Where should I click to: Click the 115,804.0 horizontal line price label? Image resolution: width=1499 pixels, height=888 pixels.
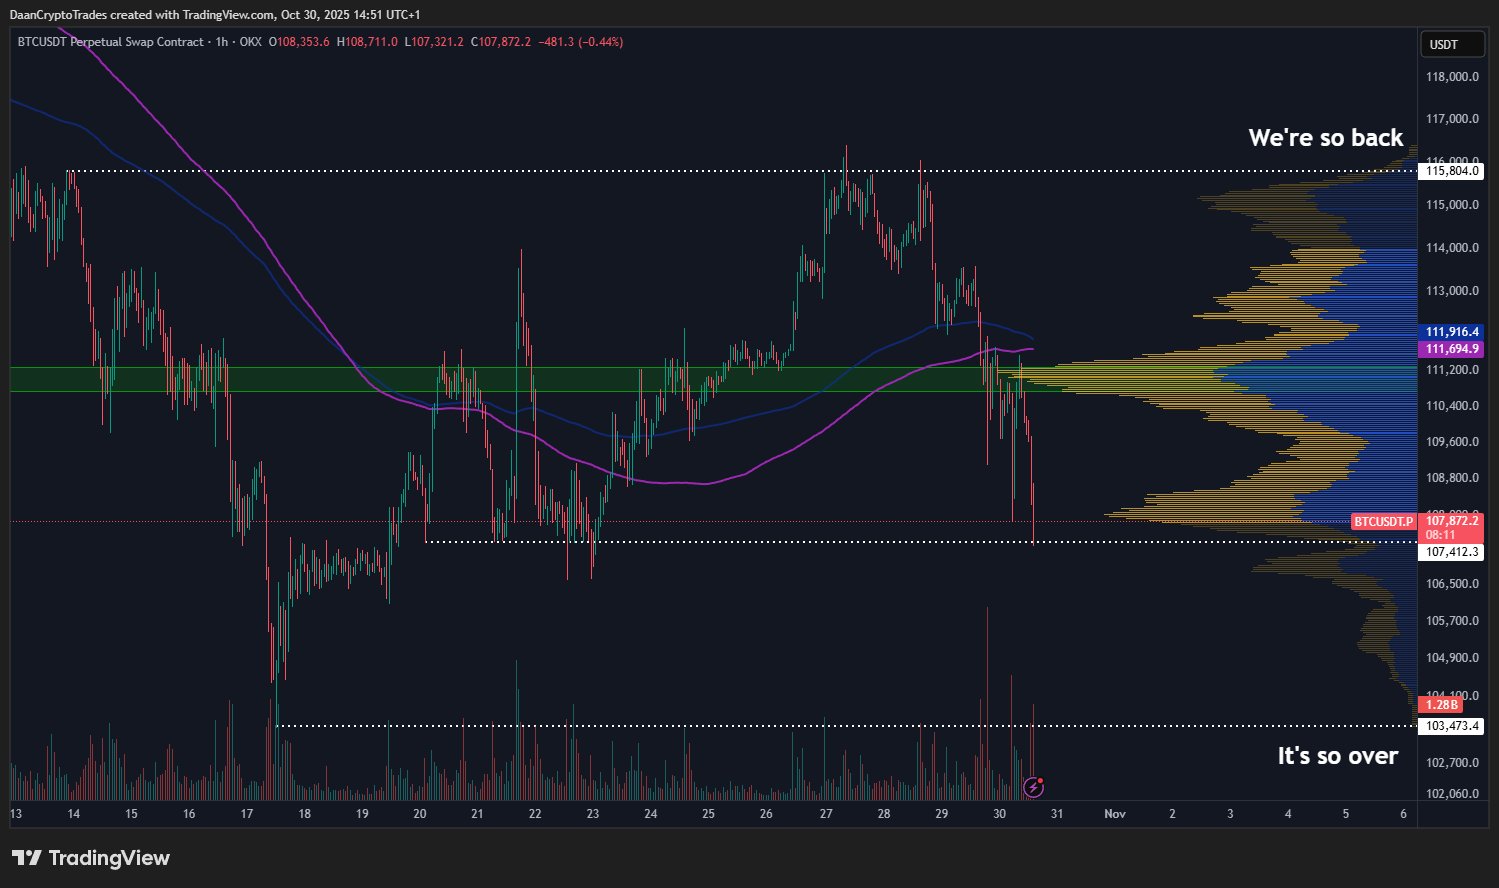point(1451,171)
